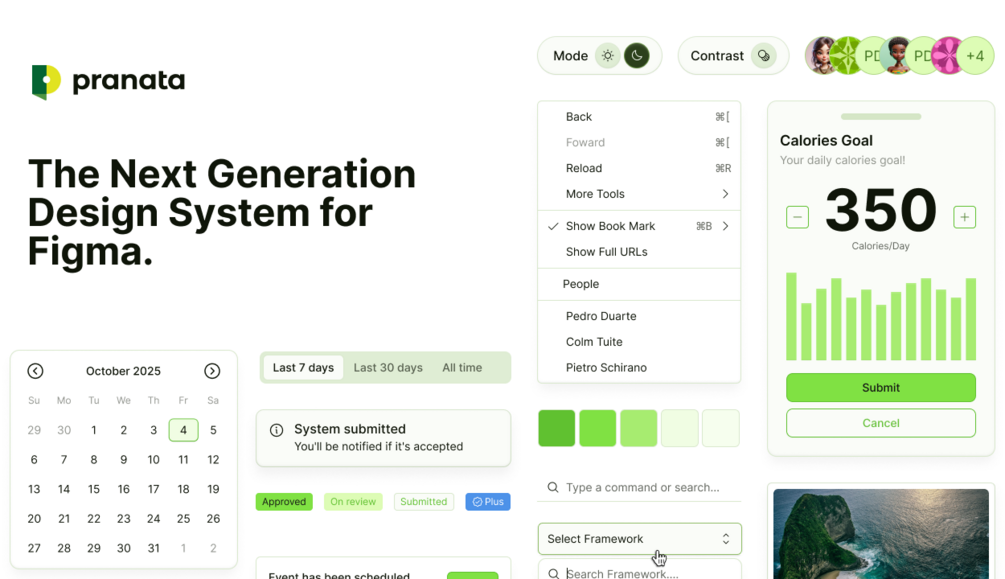
Task: Click the On review badge
Action: pos(353,501)
